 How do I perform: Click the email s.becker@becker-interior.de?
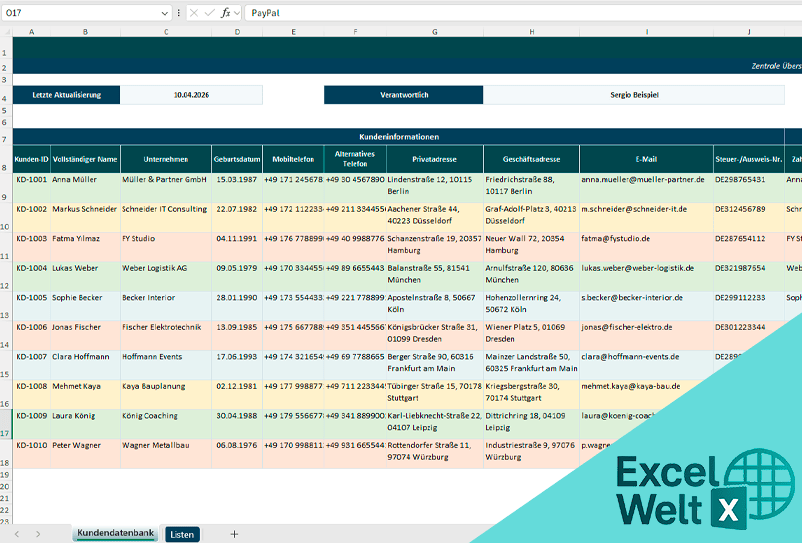(x=647, y=306)
